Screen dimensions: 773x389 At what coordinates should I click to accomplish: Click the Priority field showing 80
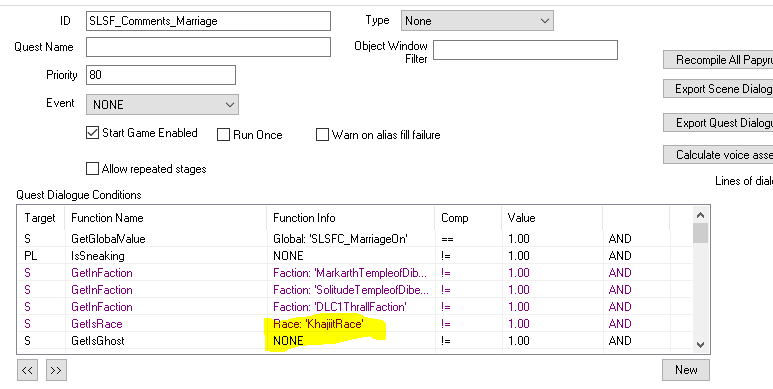tap(161, 75)
